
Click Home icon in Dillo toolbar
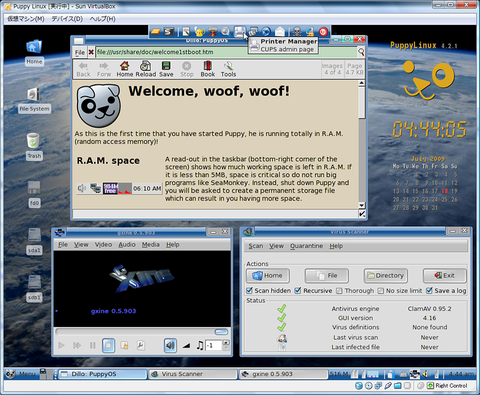click(x=125, y=69)
